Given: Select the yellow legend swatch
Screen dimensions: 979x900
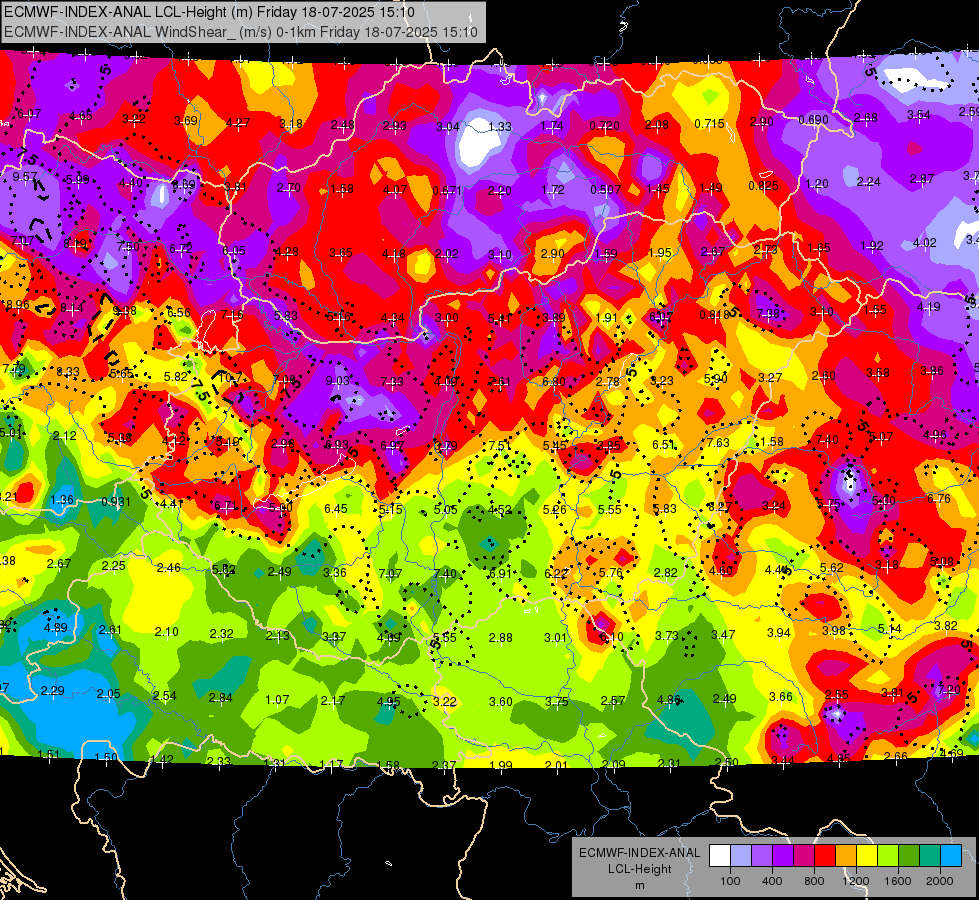Looking at the screenshot, I should pos(867,856).
